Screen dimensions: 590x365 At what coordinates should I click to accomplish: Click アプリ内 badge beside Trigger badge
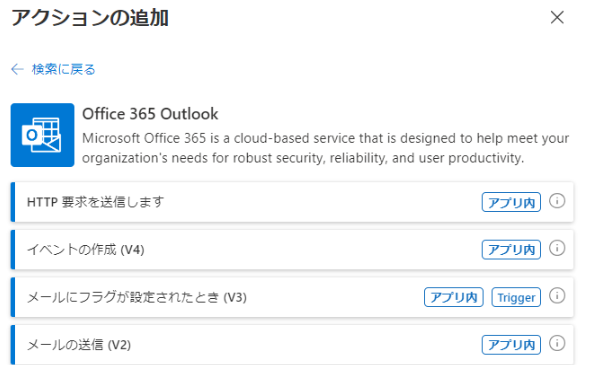pos(453,297)
